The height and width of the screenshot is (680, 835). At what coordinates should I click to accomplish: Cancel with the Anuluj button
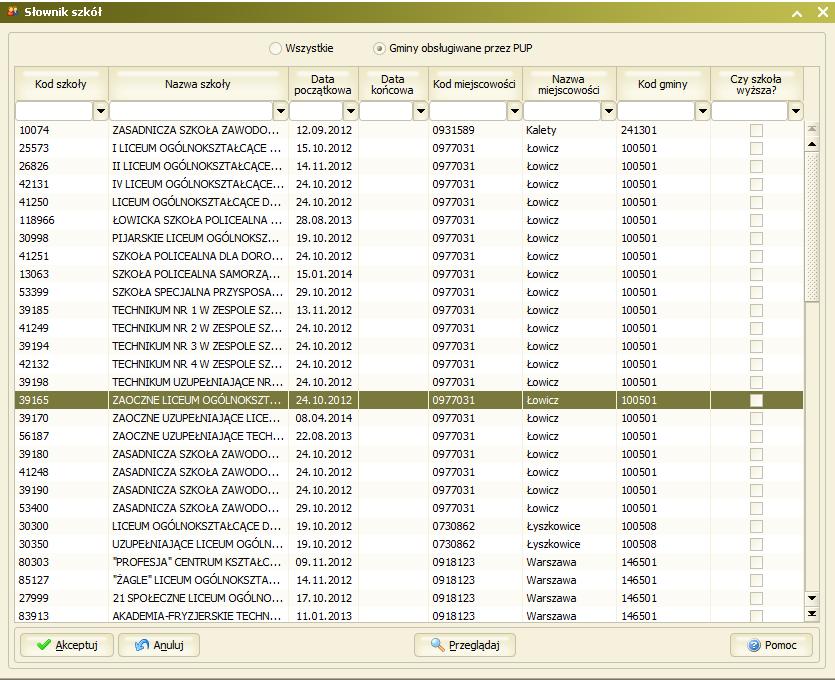pos(159,645)
